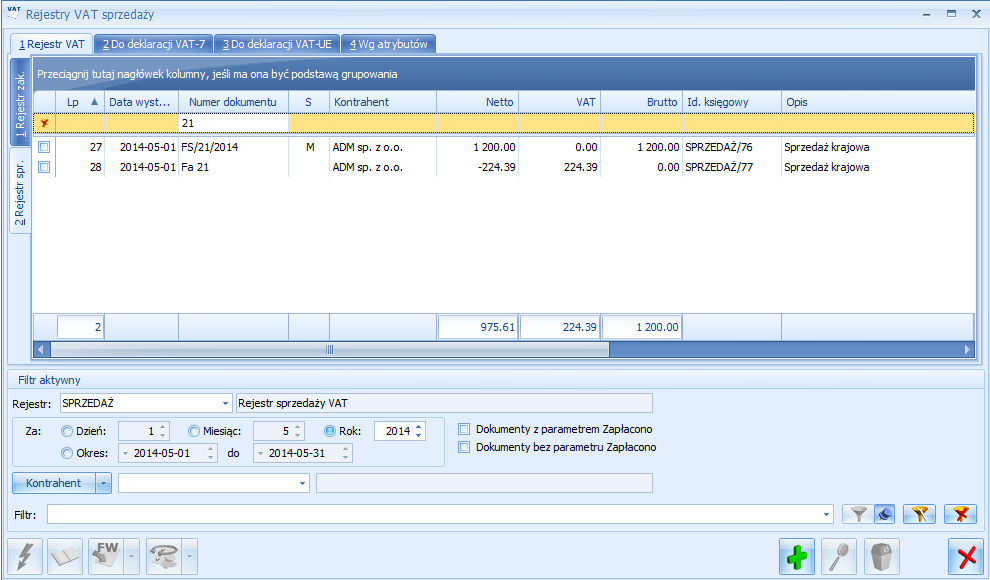This screenshot has height=580, width=990.
Task: Click the Lp column sort arrow
Action: tap(94, 102)
